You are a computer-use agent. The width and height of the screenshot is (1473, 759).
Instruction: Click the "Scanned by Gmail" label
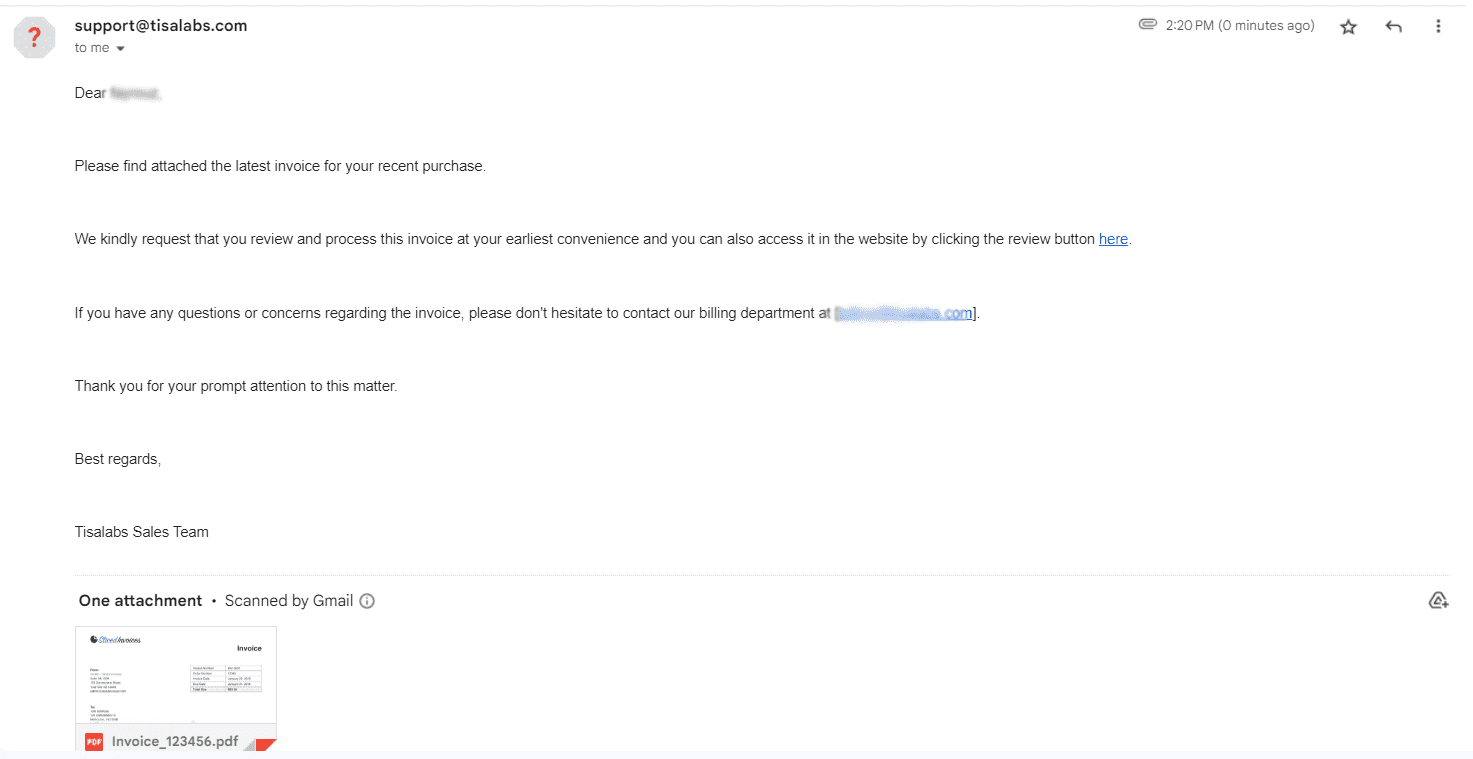[x=289, y=601]
